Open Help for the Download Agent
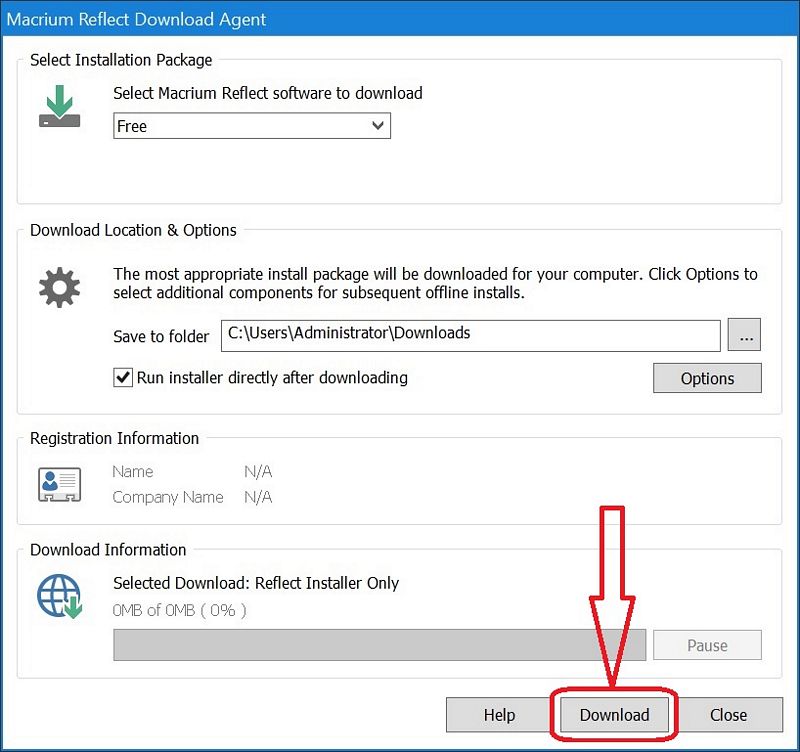This screenshot has width=800, height=752. tap(499, 715)
